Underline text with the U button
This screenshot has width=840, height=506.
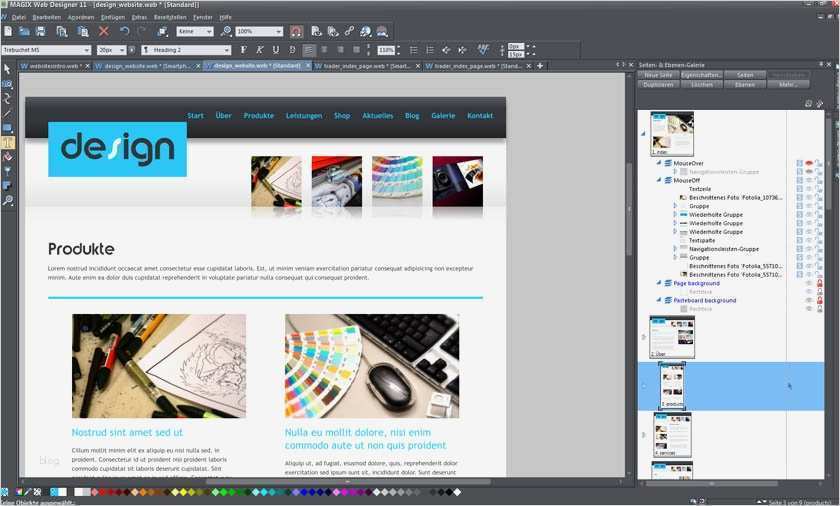coord(276,50)
